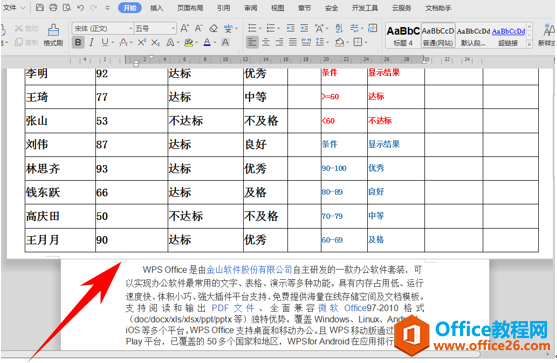
Task: Toggle Superscript formatting
Action: pyautogui.click(x=141, y=43)
